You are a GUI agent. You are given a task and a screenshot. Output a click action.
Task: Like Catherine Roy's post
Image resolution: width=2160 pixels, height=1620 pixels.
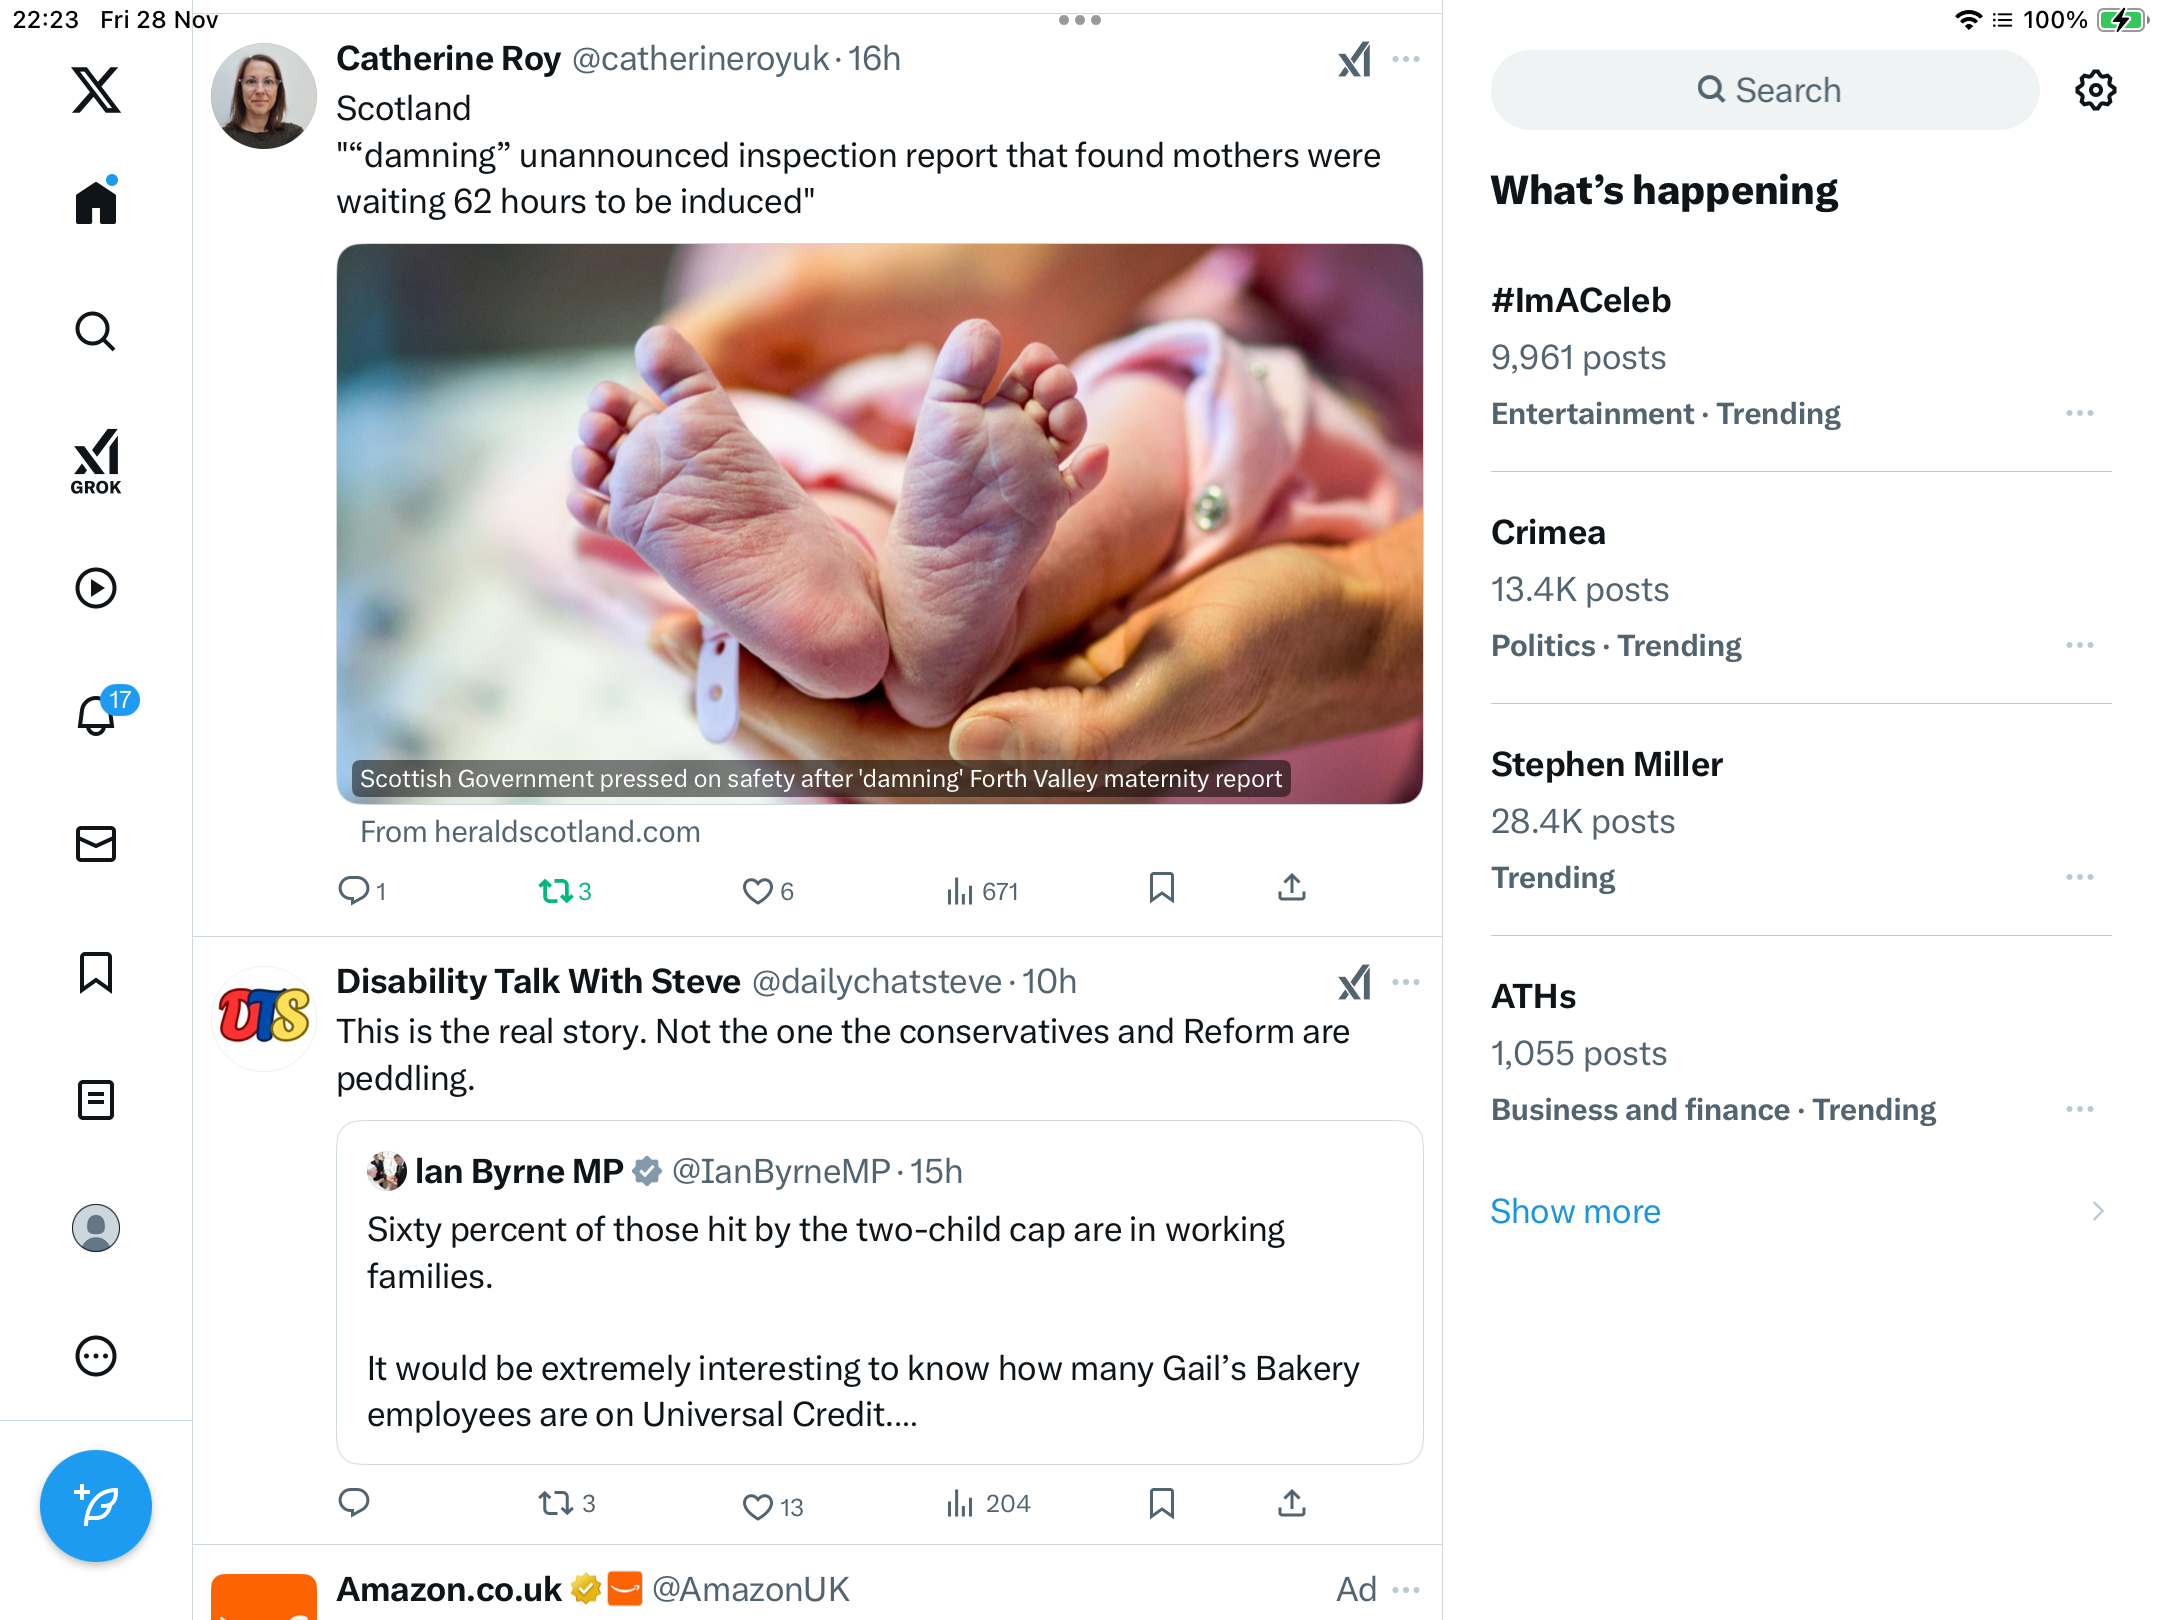click(x=758, y=890)
